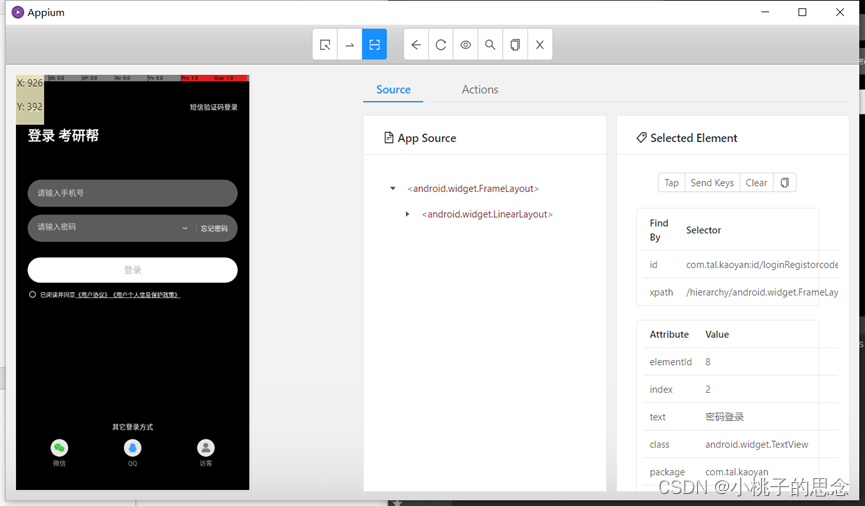This screenshot has width=865, height=506.
Task: Click the Appium logo in title bar
Action: click(18, 12)
